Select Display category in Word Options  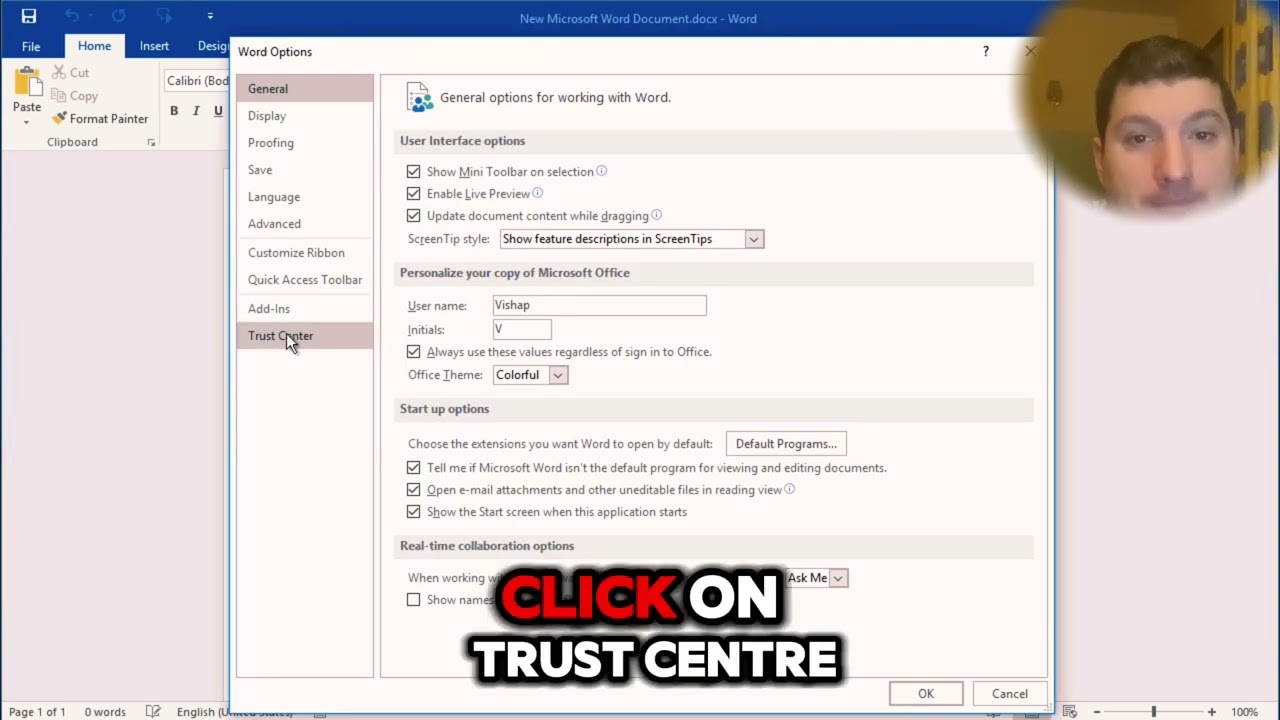click(x=305, y=116)
